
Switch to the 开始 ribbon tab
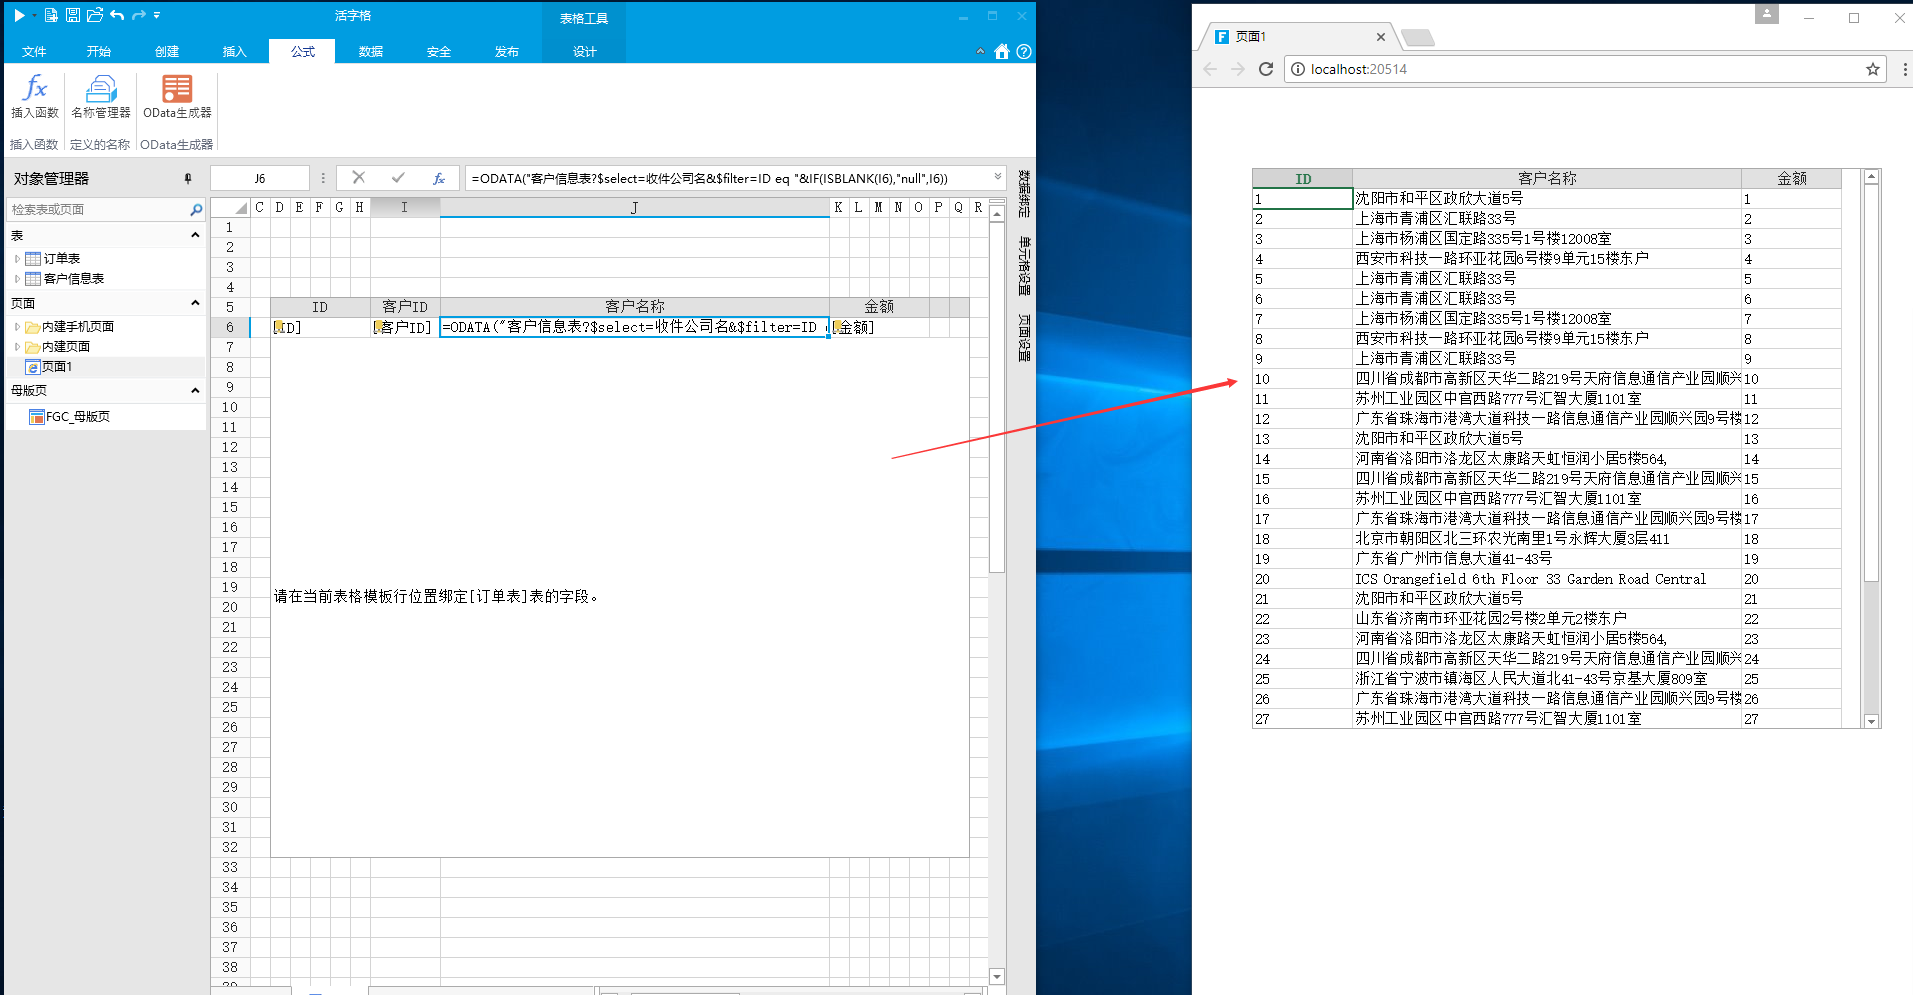(x=99, y=52)
